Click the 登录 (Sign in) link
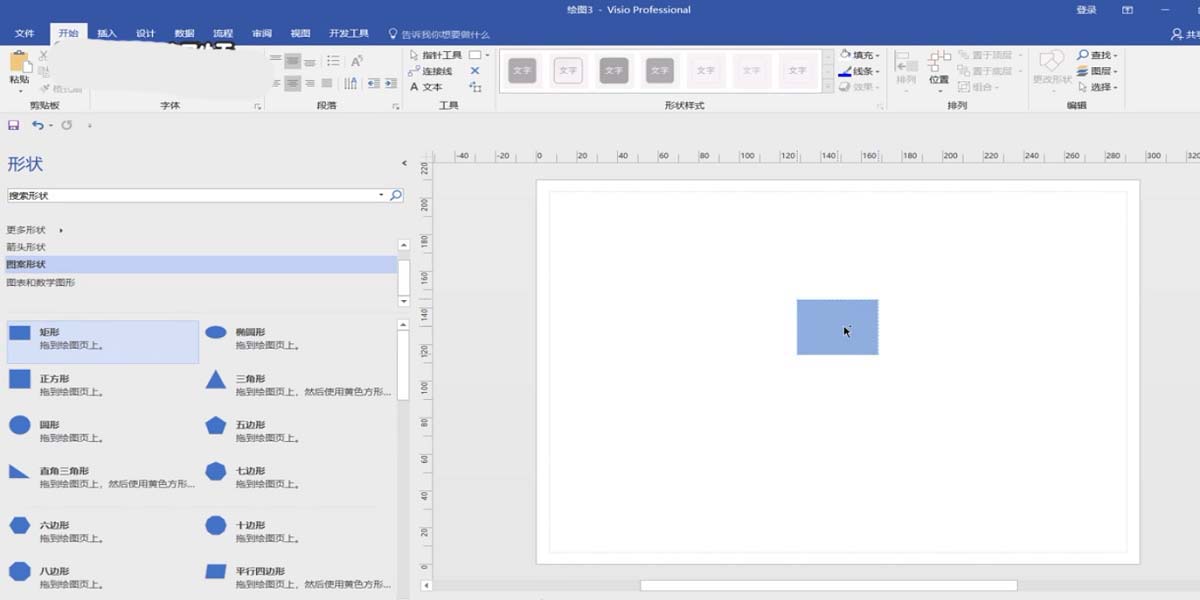 1086,9
